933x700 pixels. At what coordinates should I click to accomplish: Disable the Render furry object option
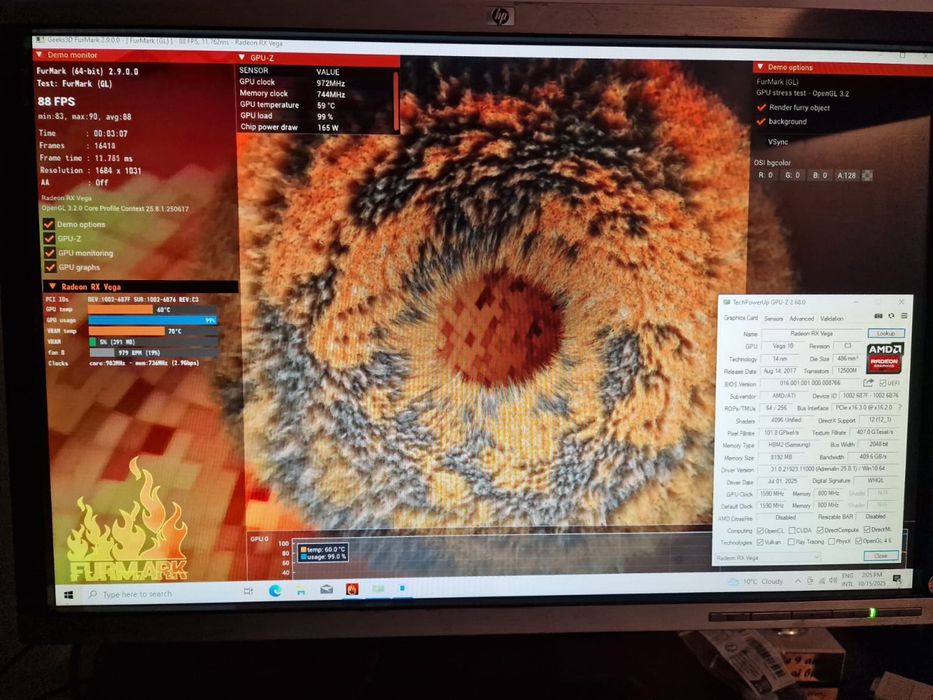click(761, 108)
